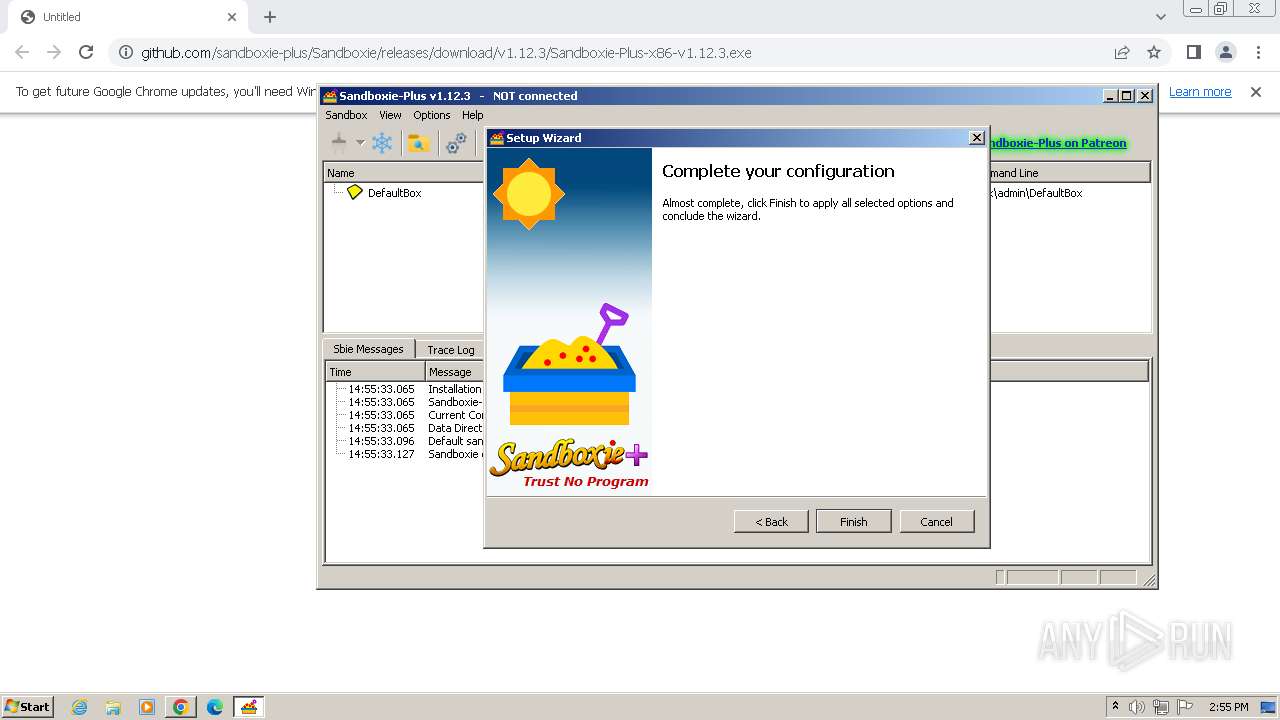Launch Internet Explorer from taskbar

coord(80,706)
